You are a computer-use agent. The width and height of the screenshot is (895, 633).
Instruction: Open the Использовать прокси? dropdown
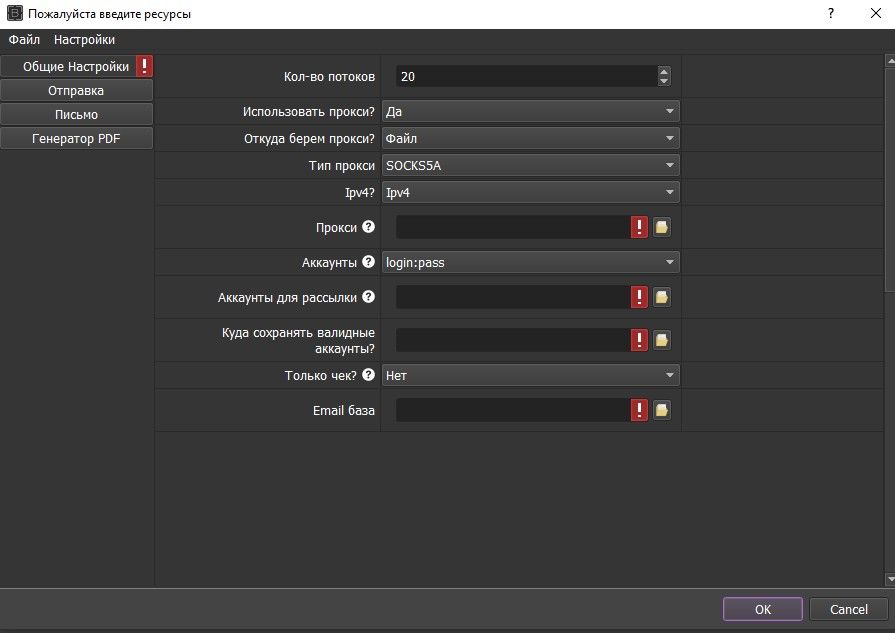click(x=531, y=110)
